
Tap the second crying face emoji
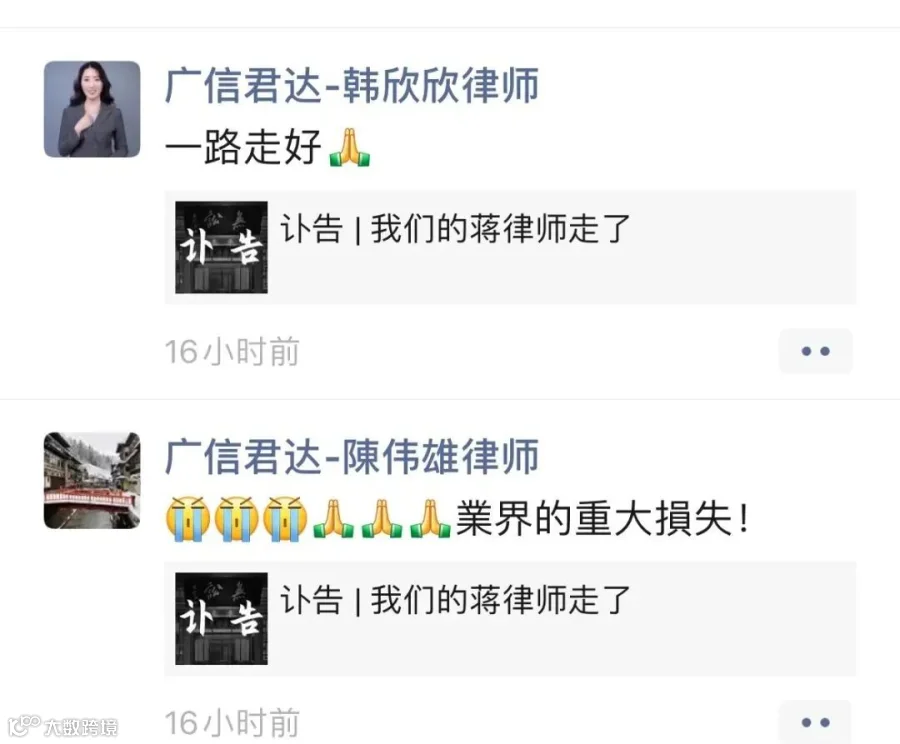coord(236,519)
